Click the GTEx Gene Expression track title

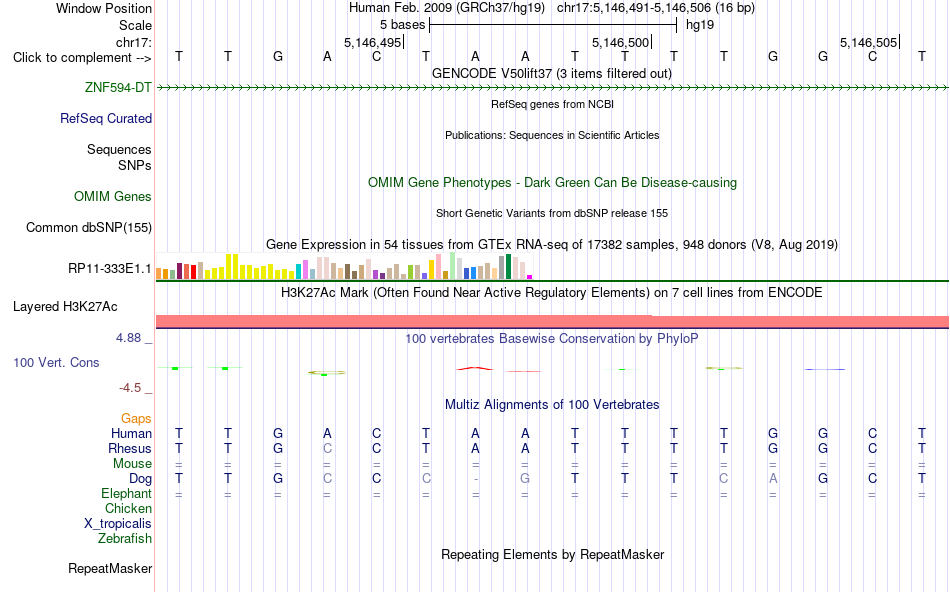coord(552,245)
